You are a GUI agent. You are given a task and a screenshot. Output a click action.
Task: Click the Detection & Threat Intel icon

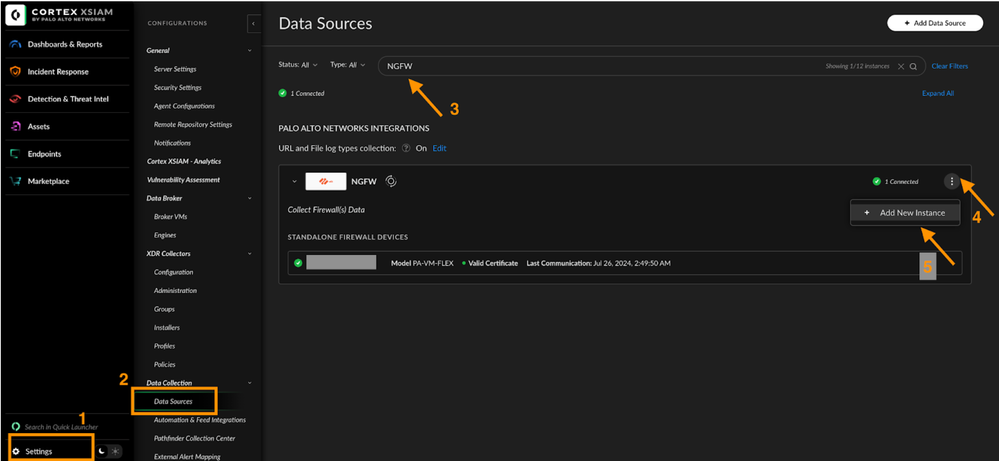[x=16, y=99]
